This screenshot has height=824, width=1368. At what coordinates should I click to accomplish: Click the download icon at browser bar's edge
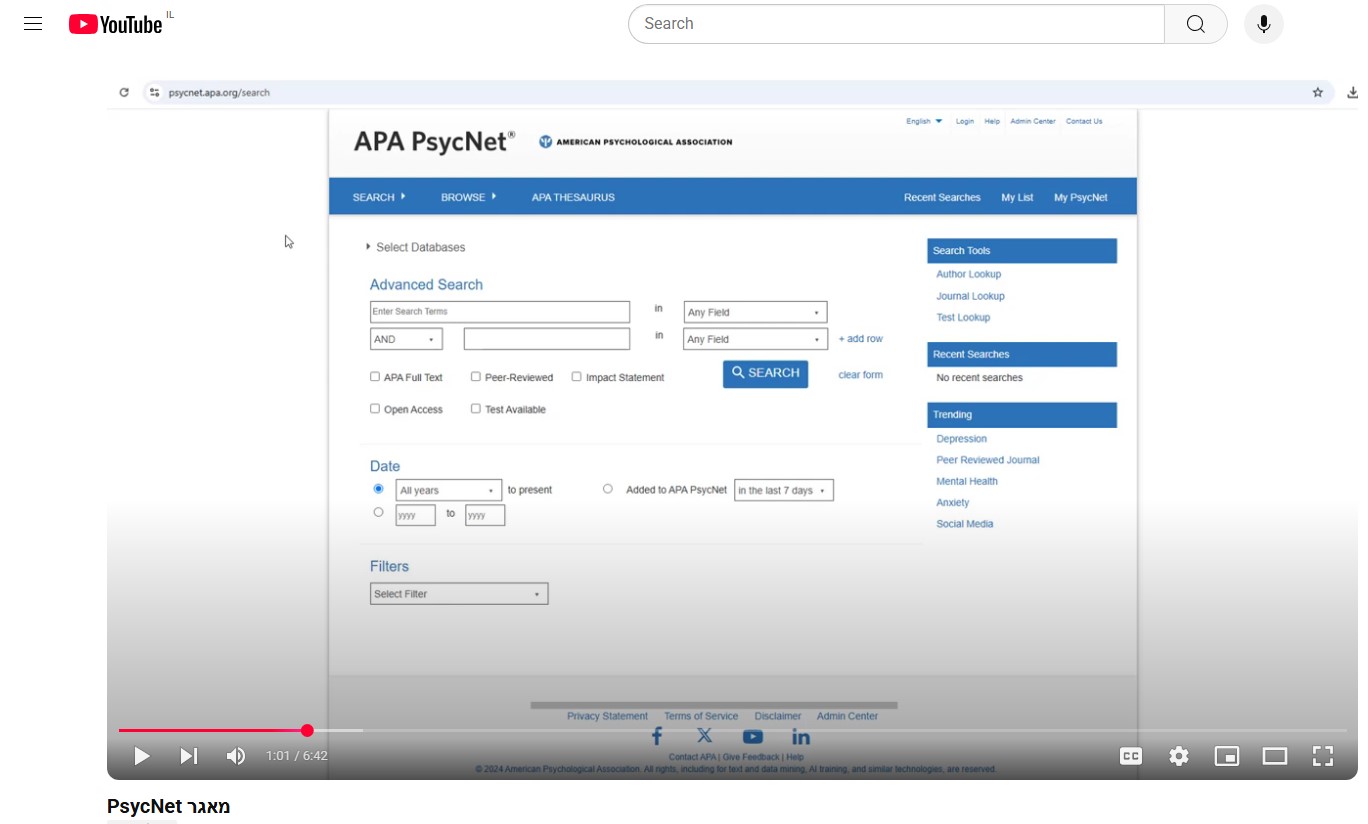point(1353,92)
